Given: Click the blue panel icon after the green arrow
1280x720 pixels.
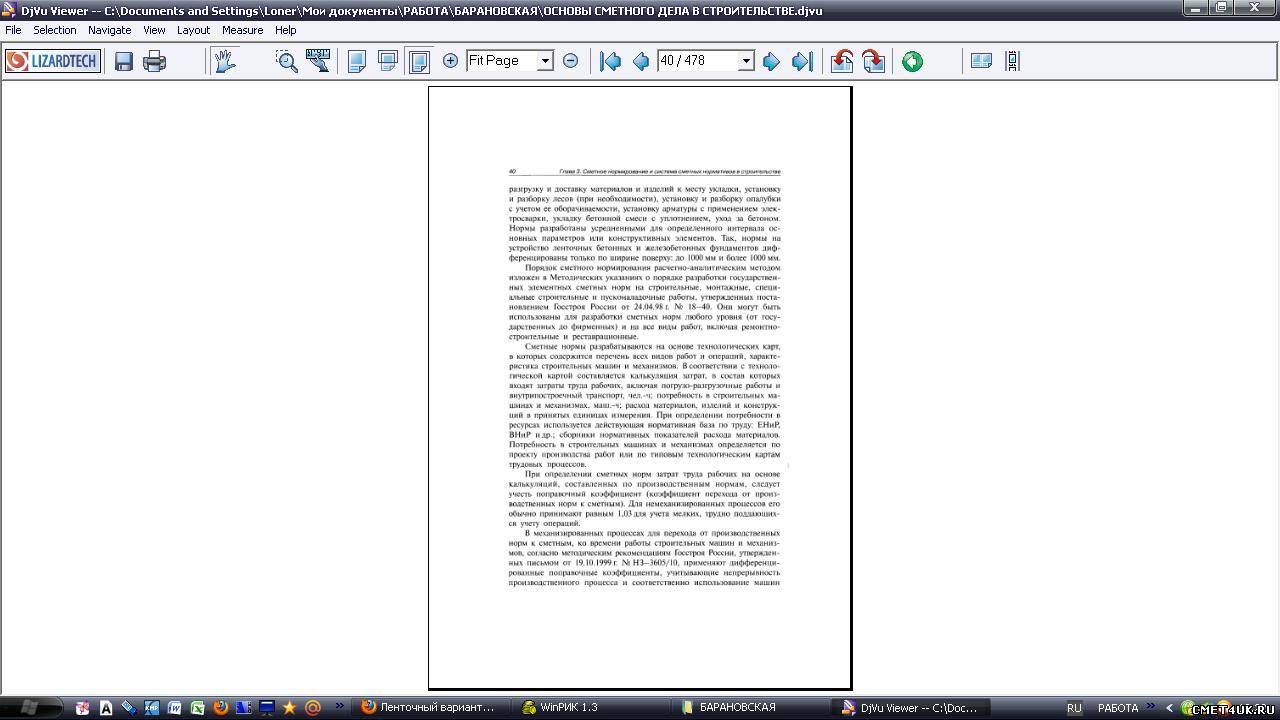Looking at the screenshot, I should [x=981, y=61].
